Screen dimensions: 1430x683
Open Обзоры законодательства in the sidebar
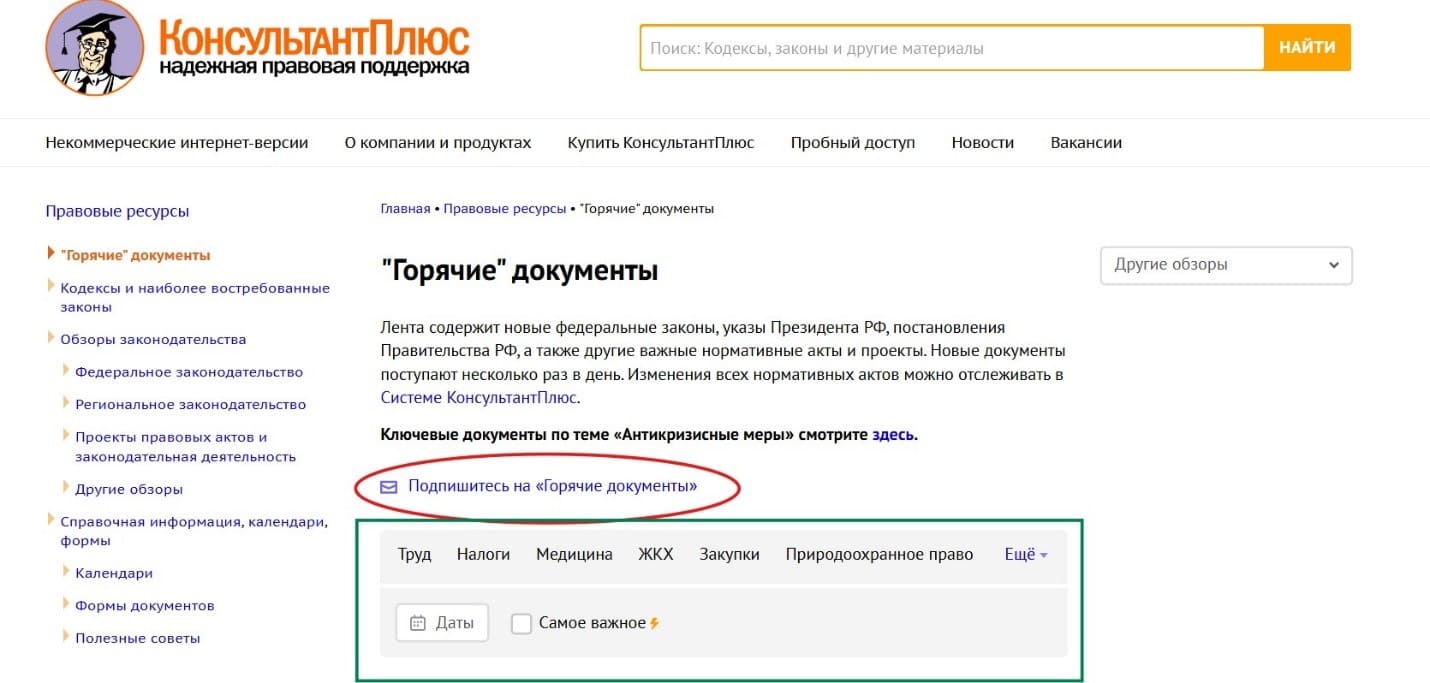pyautogui.click(x=153, y=339)
